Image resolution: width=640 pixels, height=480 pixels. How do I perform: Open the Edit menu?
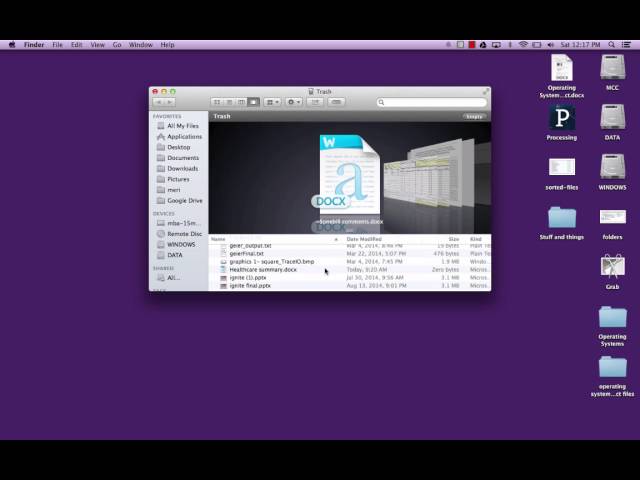(77, 45)
